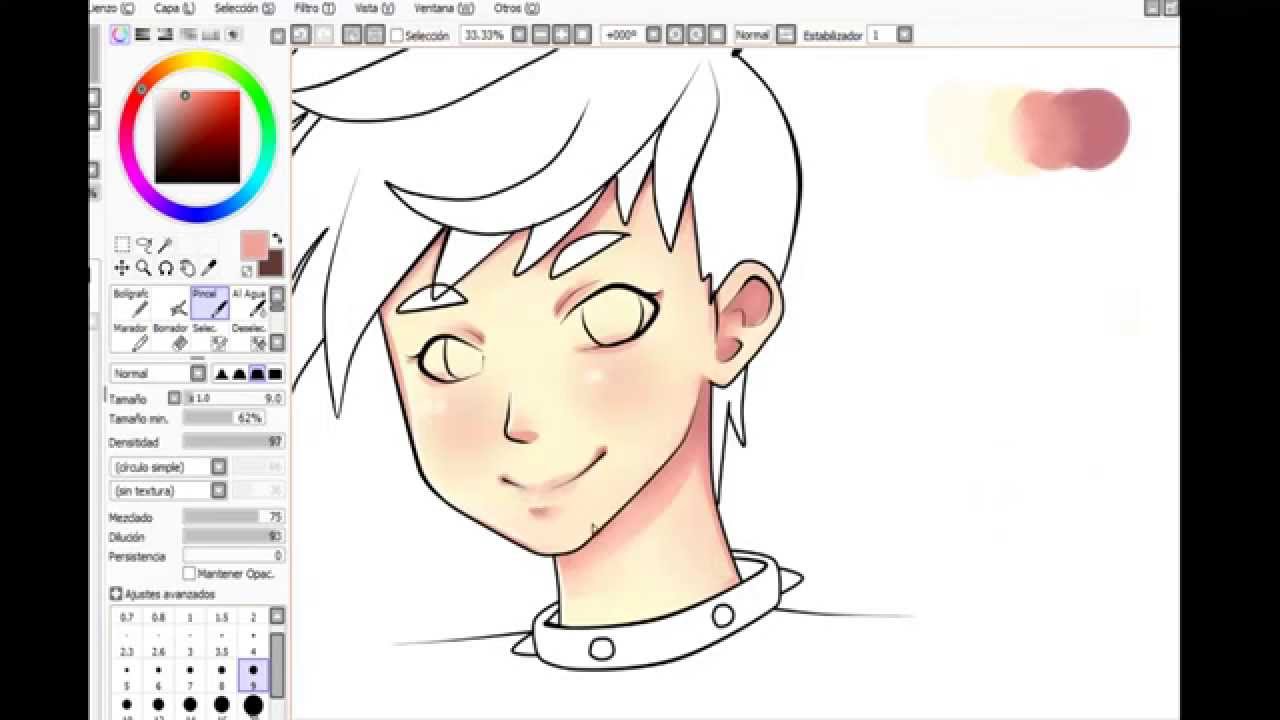
Task: Click the brown background color swatch
Action: (272, 263)
